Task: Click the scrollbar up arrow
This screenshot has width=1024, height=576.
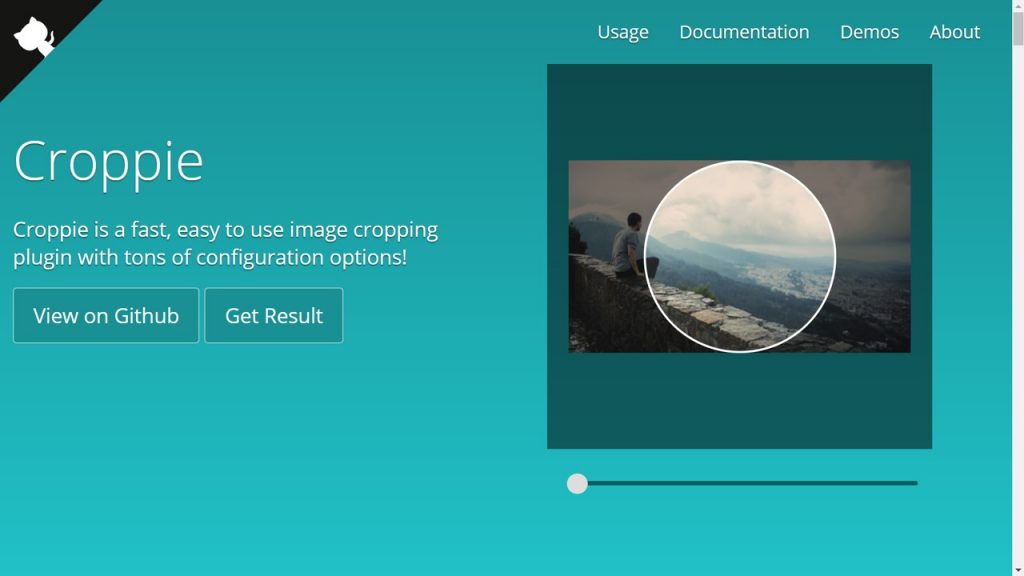Action: click(x=1017, y=8)
